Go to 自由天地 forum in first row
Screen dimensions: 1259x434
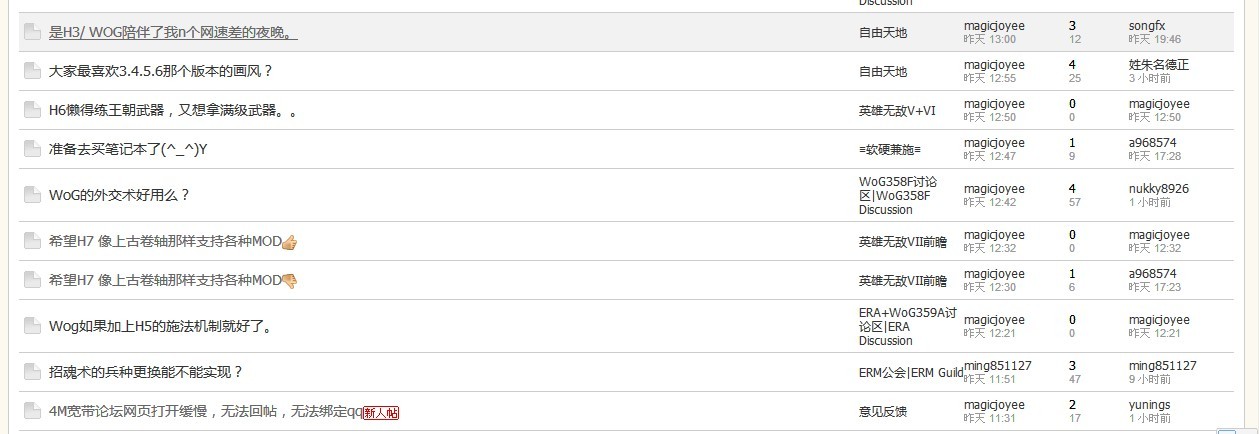(883, 32)
